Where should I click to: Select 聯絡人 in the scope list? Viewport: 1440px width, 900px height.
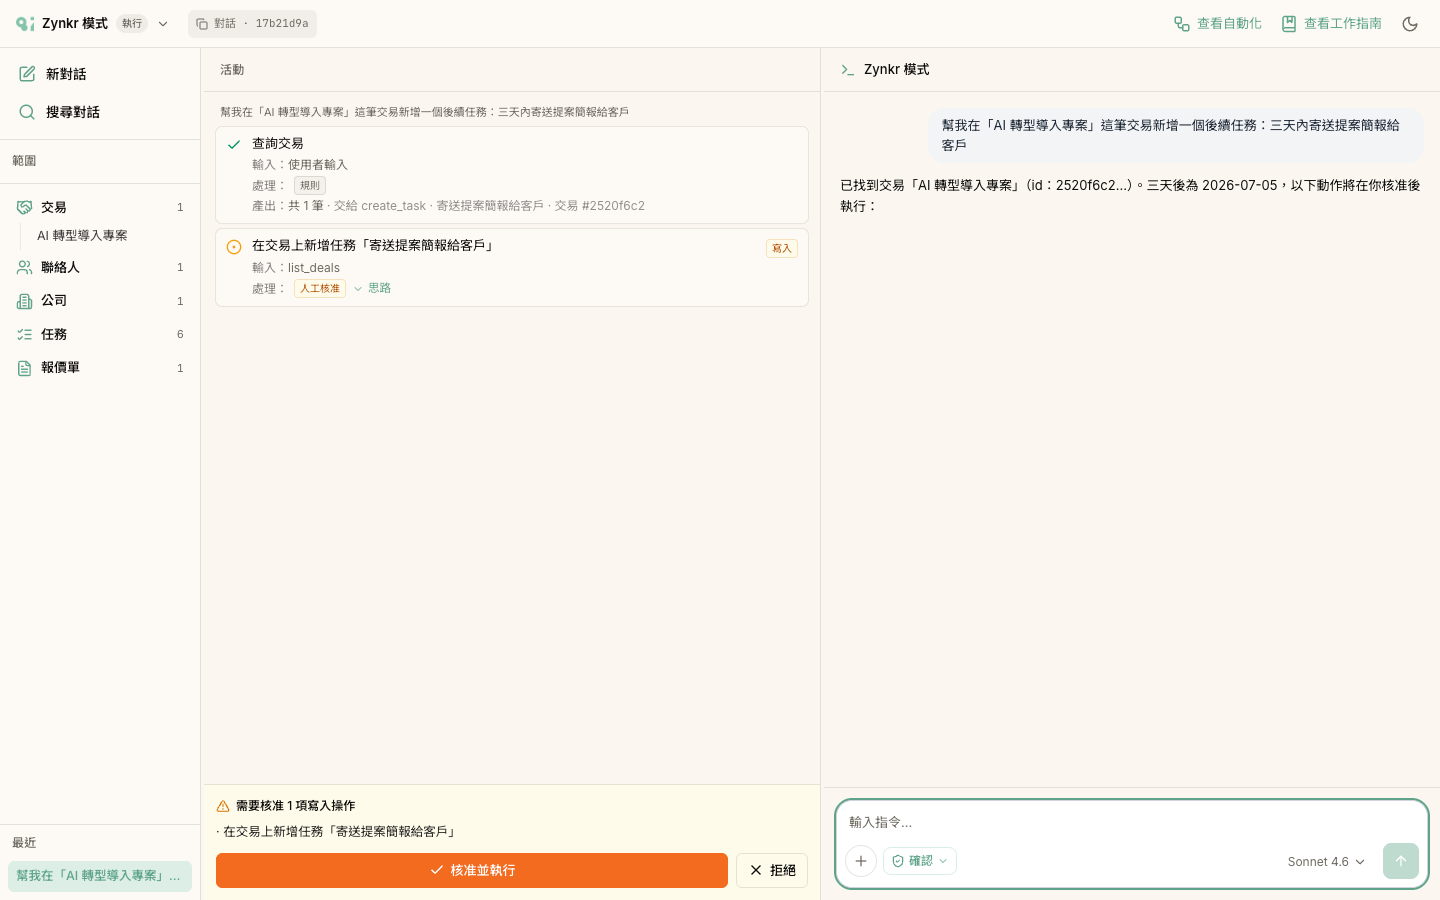tap(100, 267)
